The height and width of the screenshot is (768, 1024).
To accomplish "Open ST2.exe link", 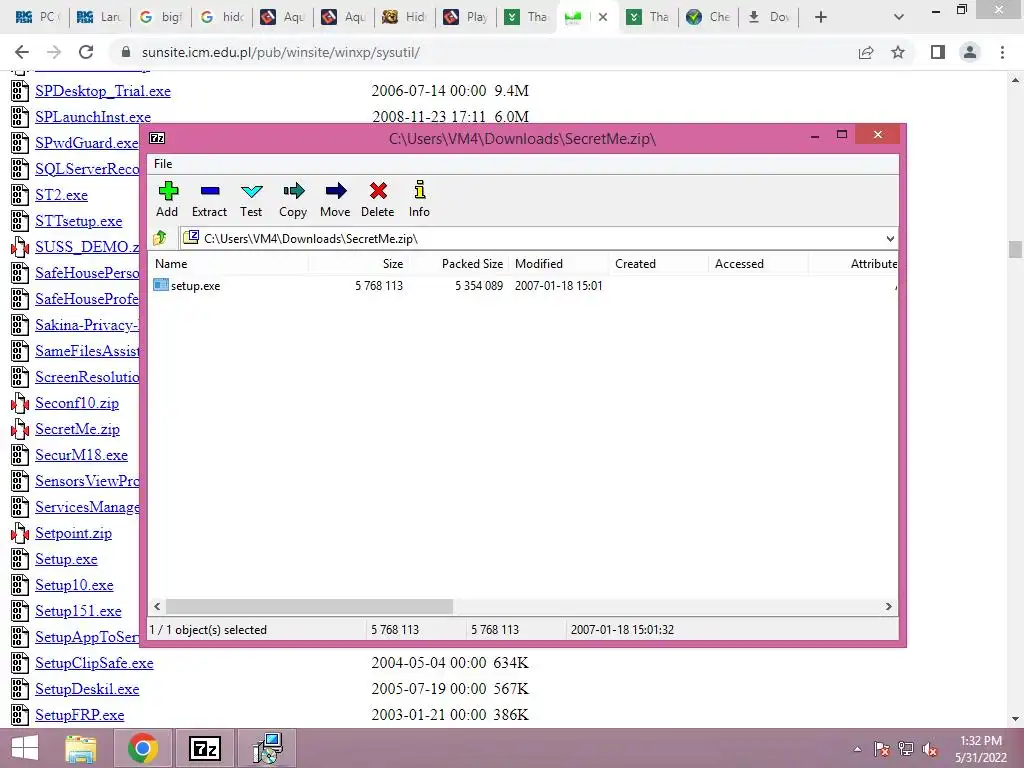I will click(x=61, y=195).
